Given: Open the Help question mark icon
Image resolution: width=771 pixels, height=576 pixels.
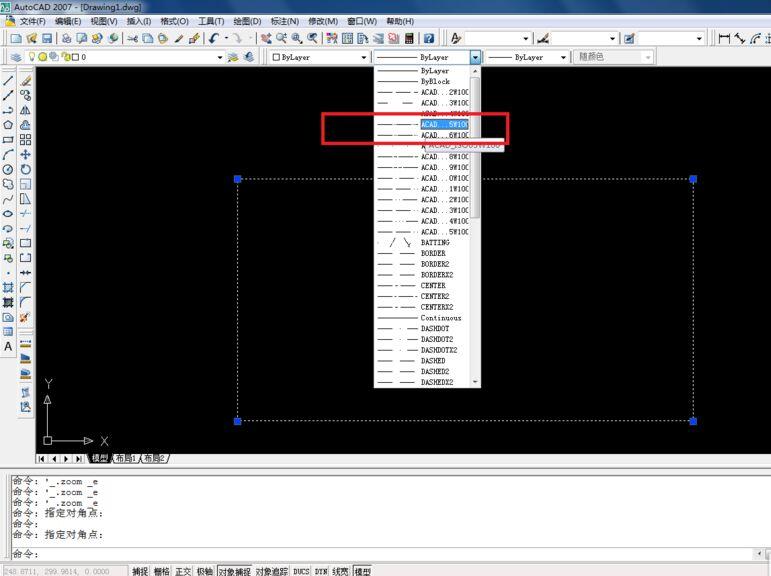Looking at the screenshot, I should [429, 38].
